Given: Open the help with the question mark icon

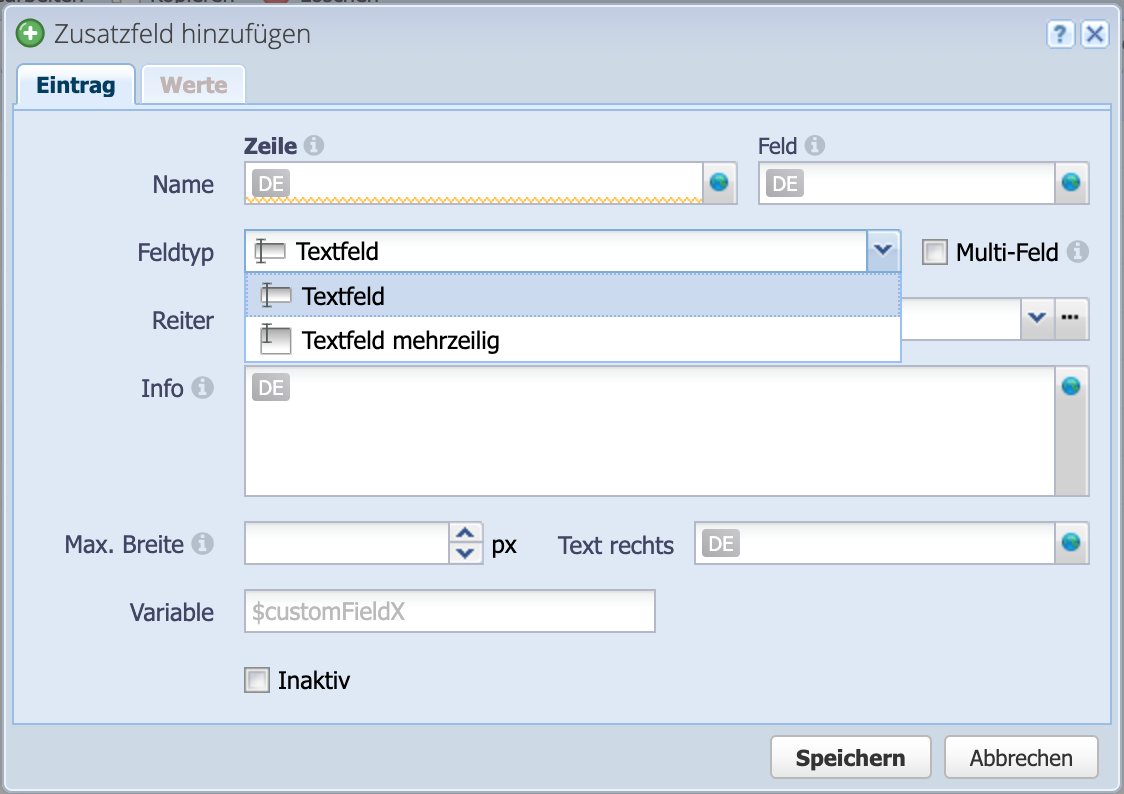Looking at the screenshot, I should tap(1059, 34).
